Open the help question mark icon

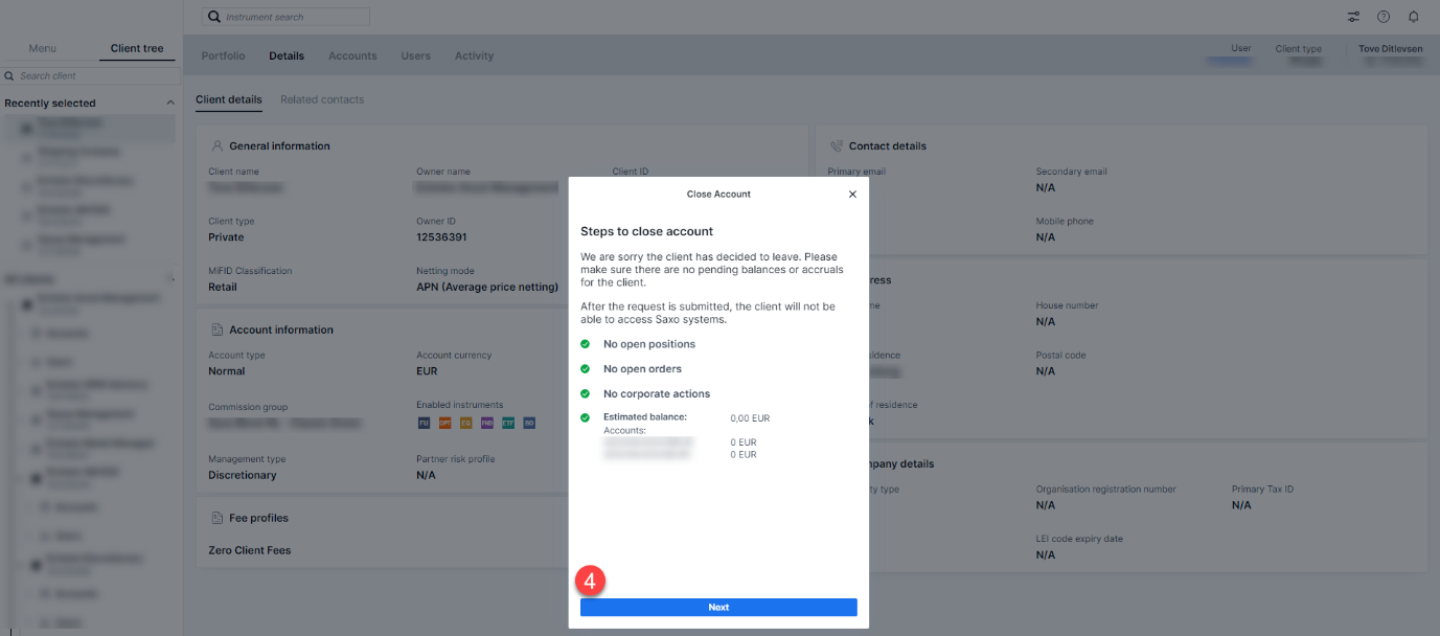point(1383,17)
